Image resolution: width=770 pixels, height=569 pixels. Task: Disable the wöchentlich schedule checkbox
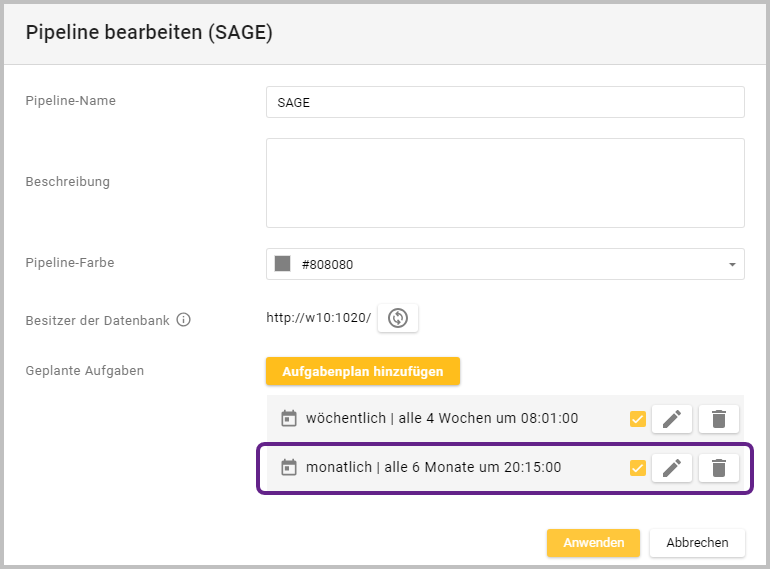click(638, 419)
